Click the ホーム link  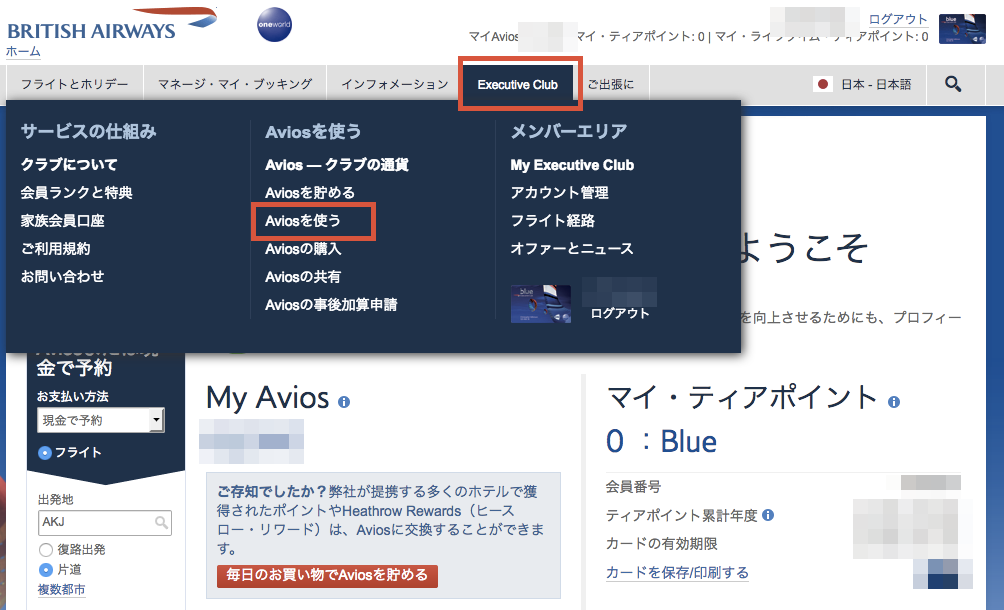click(23, 51)
